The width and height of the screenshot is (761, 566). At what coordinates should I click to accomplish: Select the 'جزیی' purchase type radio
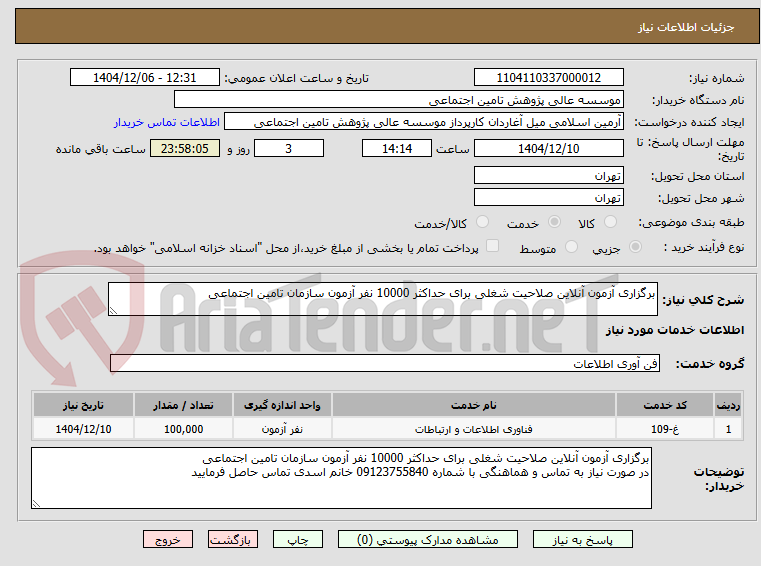pos(635,247)
